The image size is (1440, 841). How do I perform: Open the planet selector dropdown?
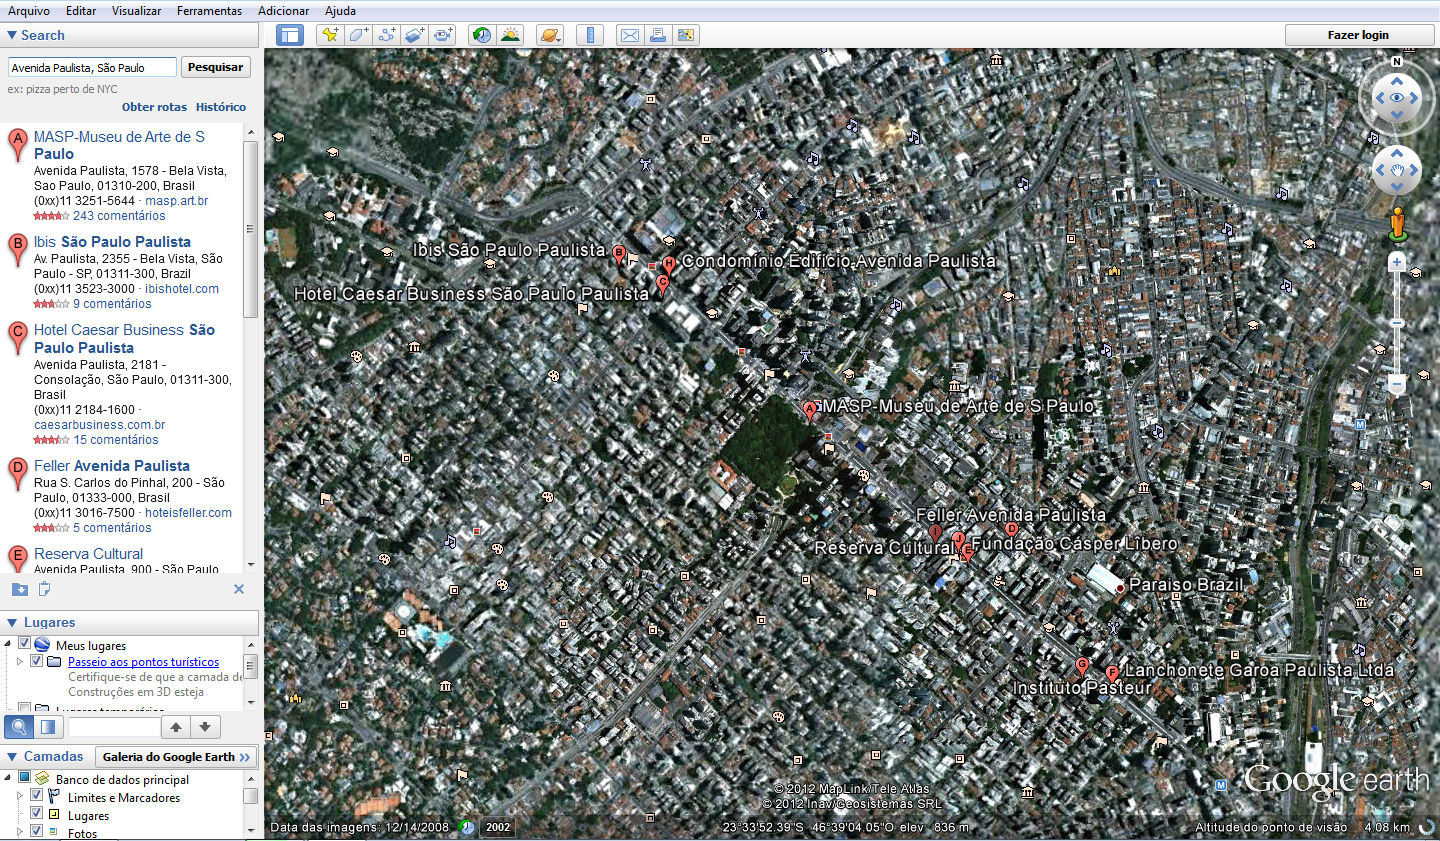(550, 35)
